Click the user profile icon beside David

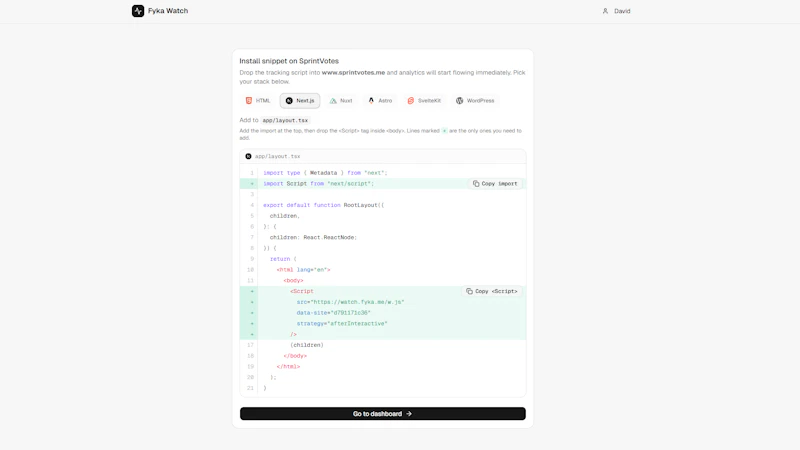click(605, 11)
